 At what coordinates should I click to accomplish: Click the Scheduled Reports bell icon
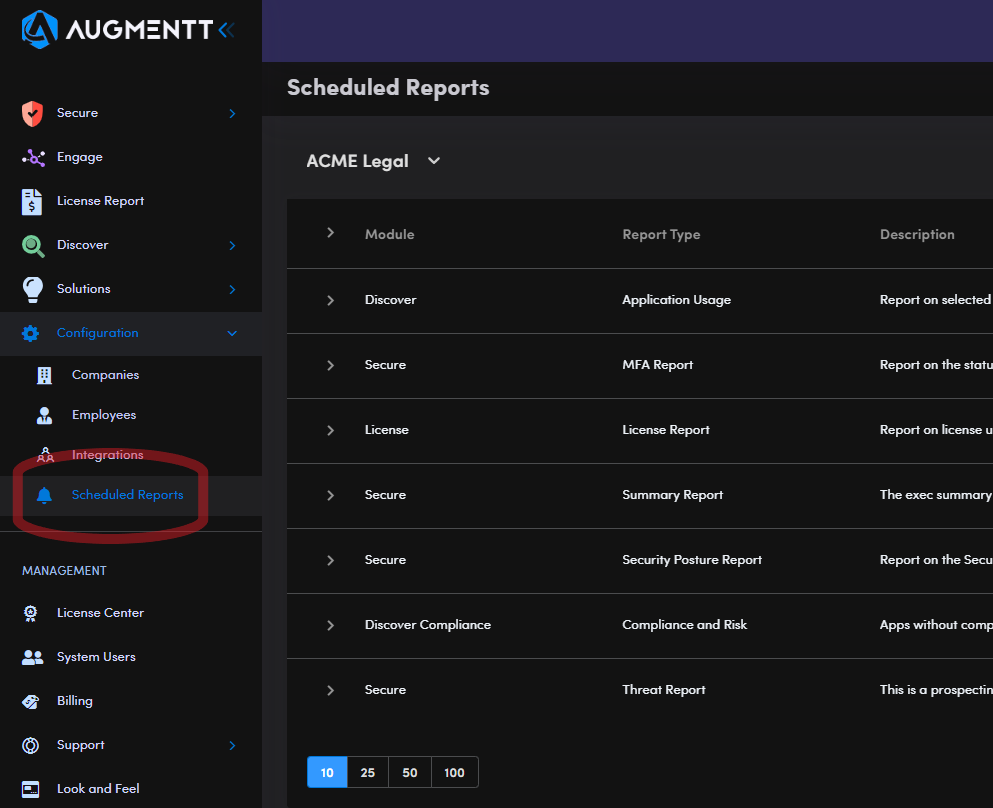tap(44, 495)
